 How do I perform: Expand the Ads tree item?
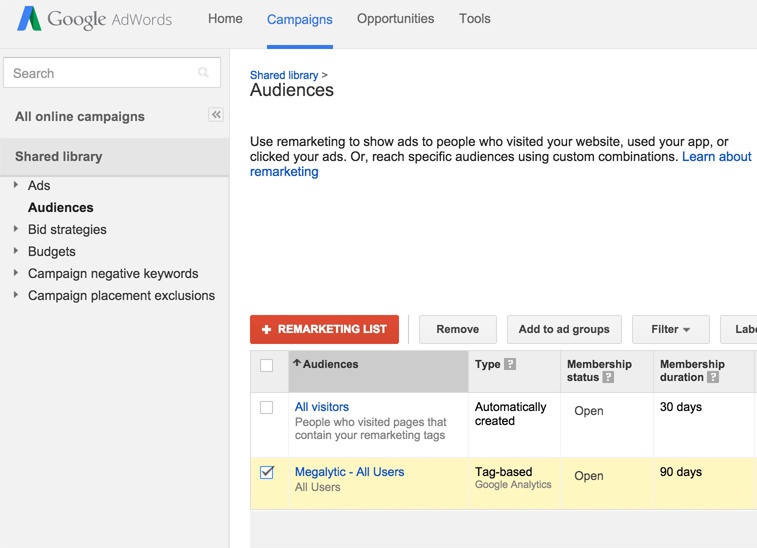[x=16, y=185]
